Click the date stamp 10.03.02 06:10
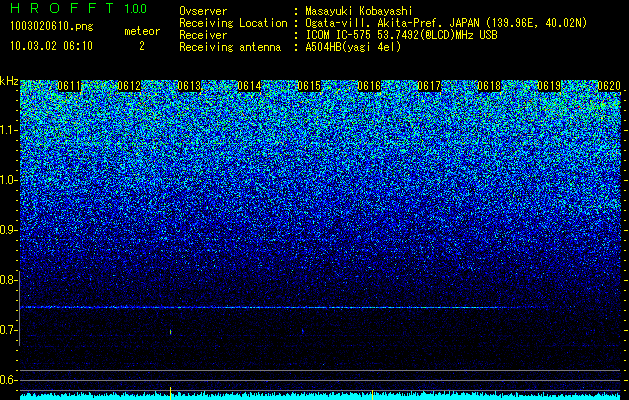 51,46
